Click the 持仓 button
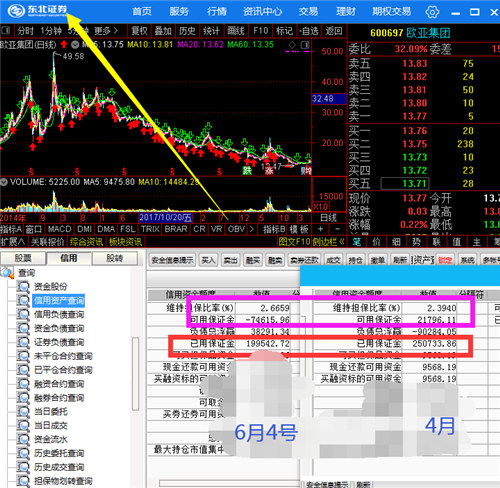The height and width of the screenshot is (488, 500). point(355,260)
